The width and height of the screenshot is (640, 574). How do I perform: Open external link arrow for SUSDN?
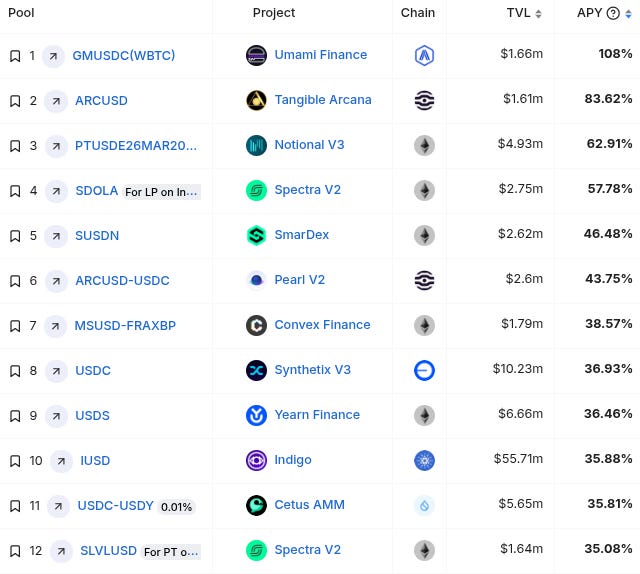click(x=56, y=236)
